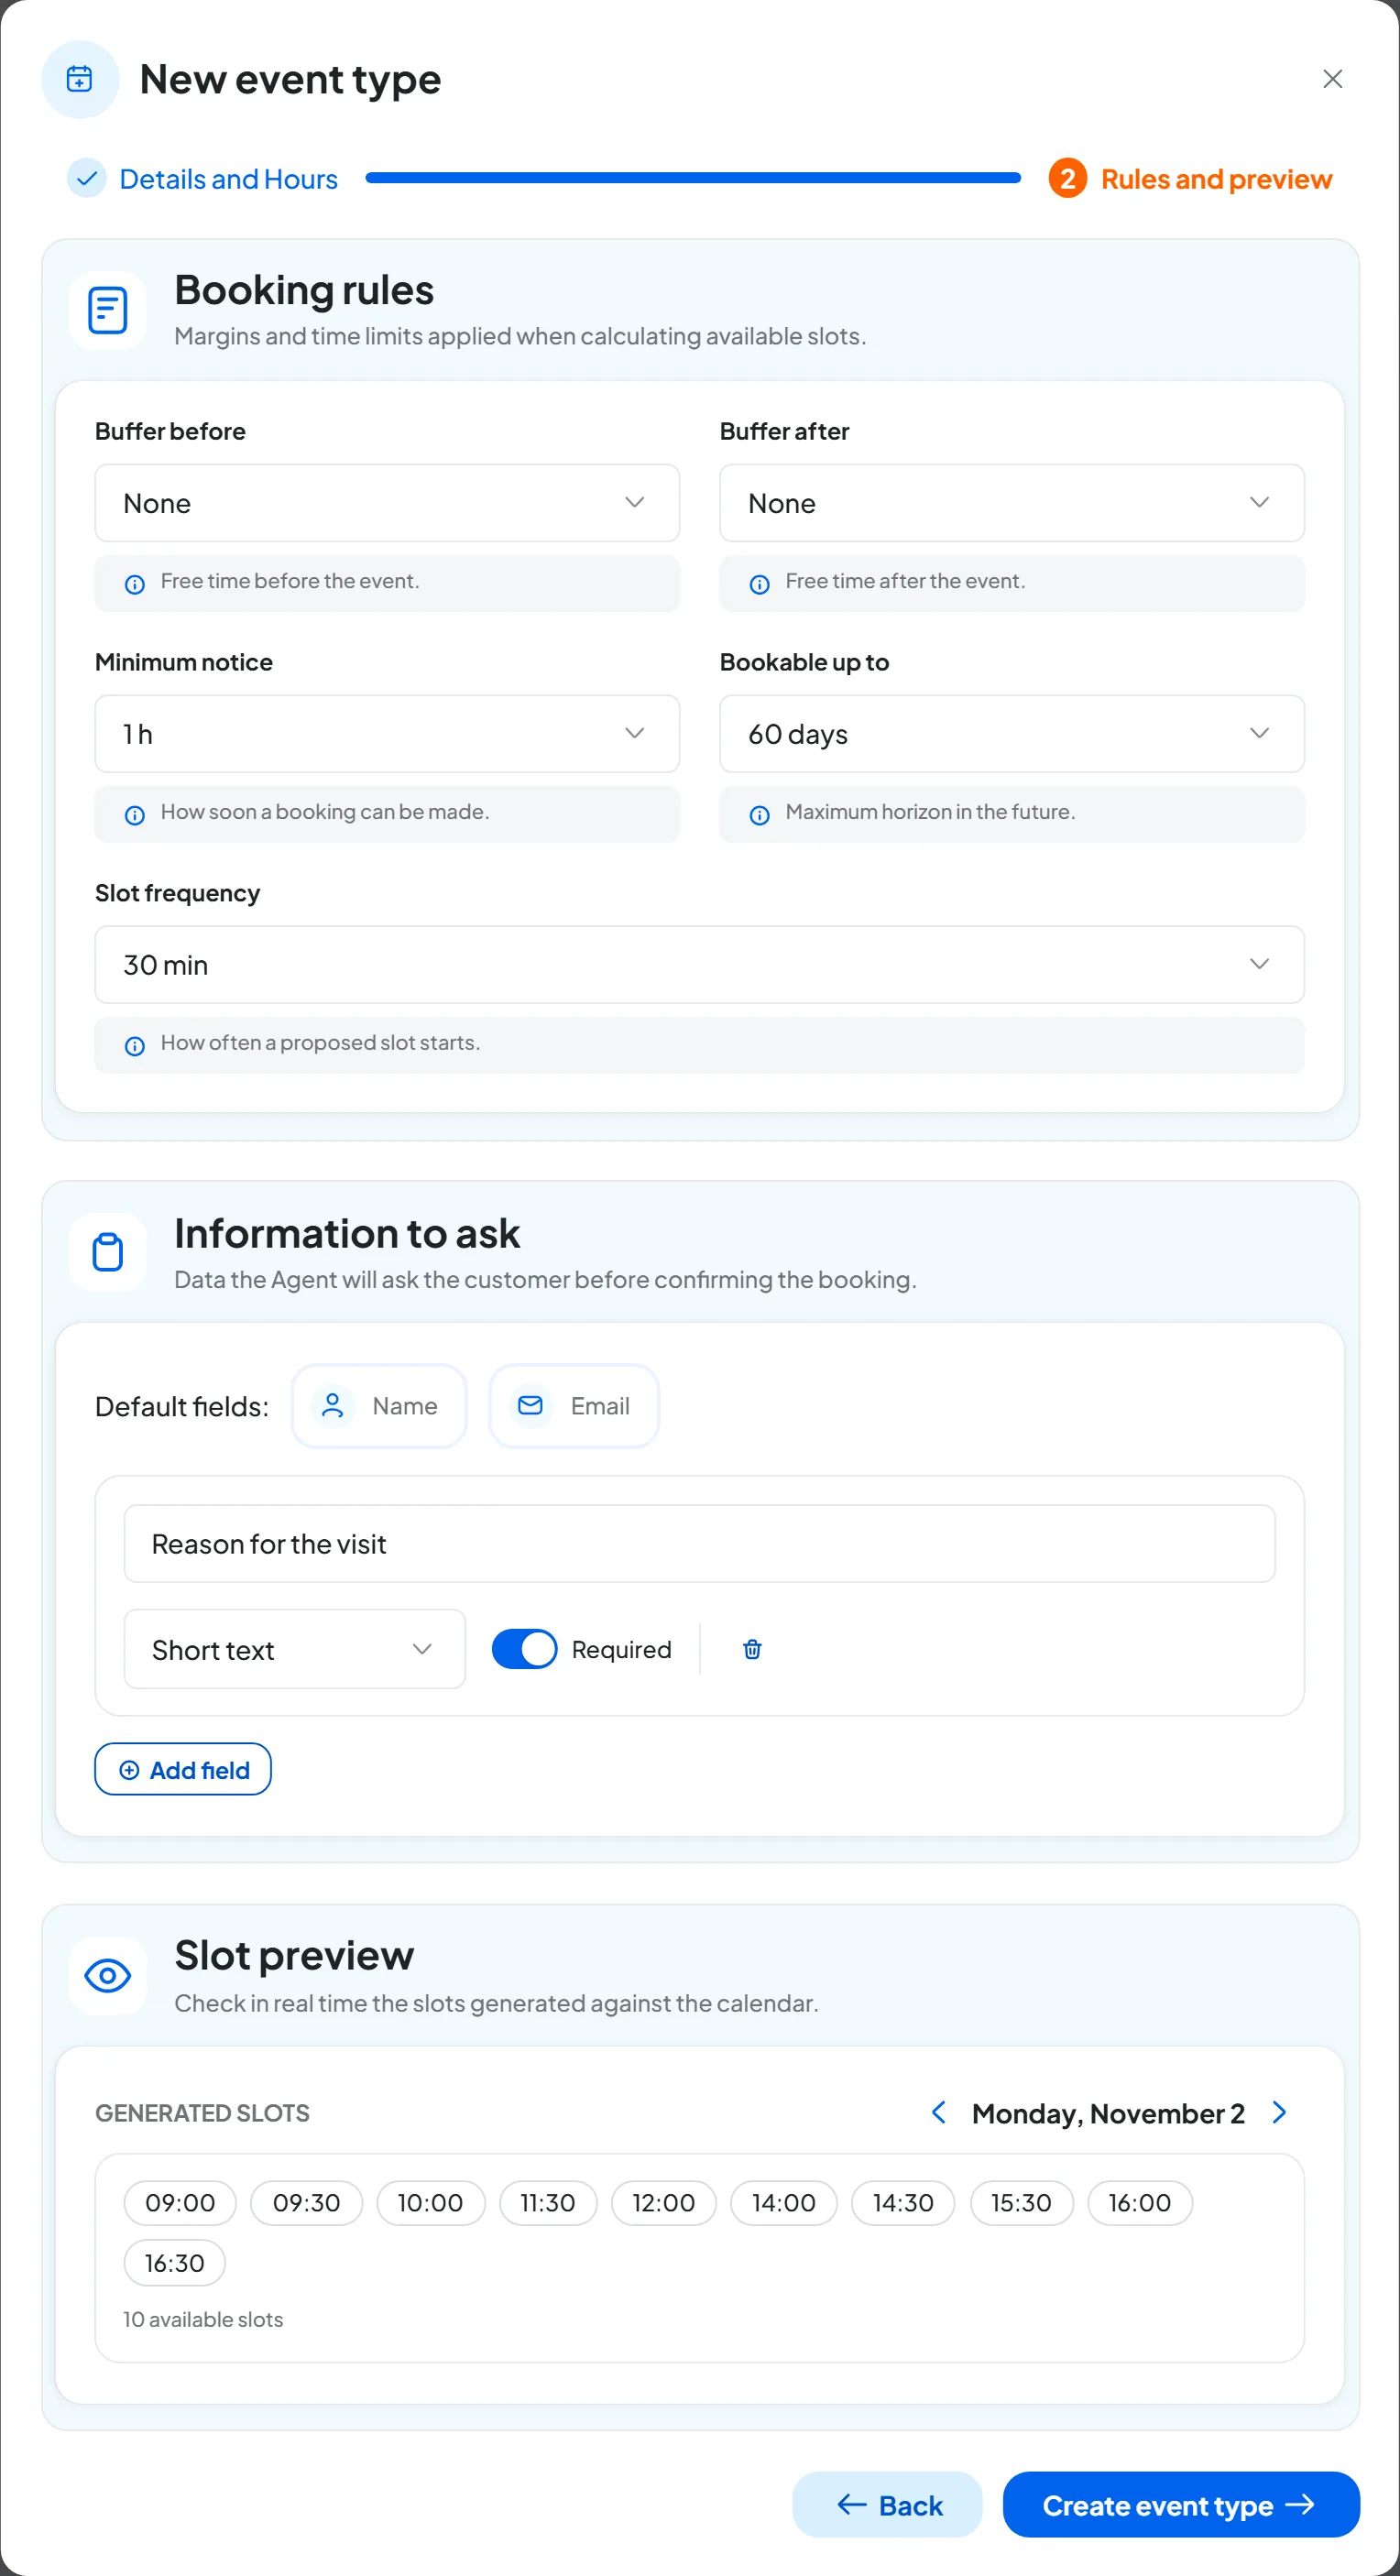Click the info icon for Free time after the event
The image size is (1400, 2576).
point(760,584)
